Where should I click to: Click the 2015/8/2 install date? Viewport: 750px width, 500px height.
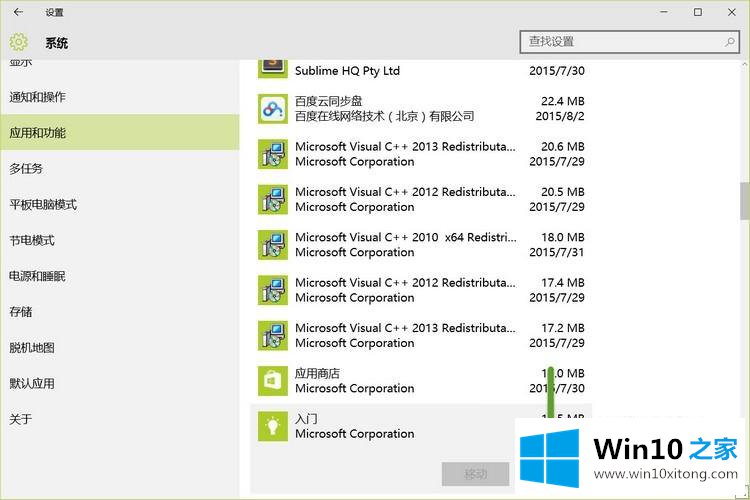pos(560,116)
